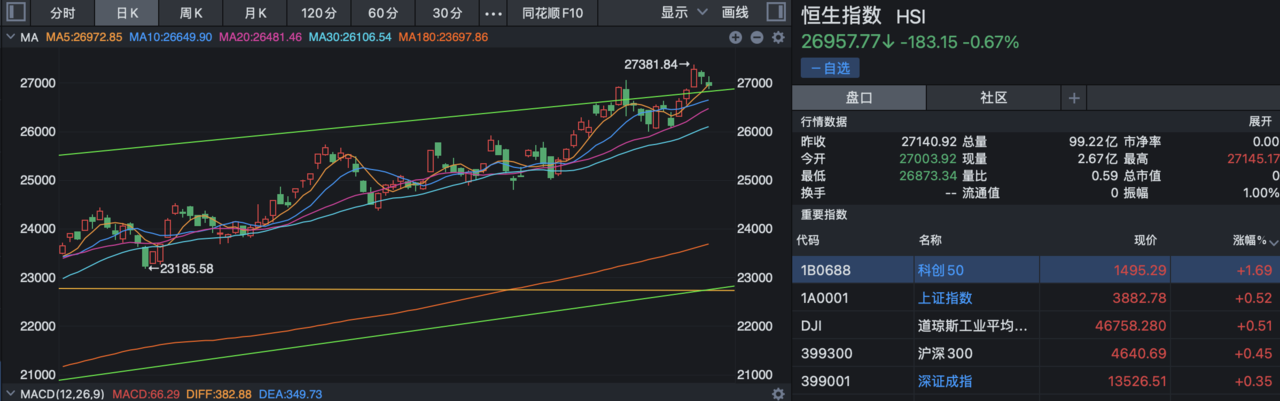
Task: Open MACD indicator settings gear
Action: (778, 394)
